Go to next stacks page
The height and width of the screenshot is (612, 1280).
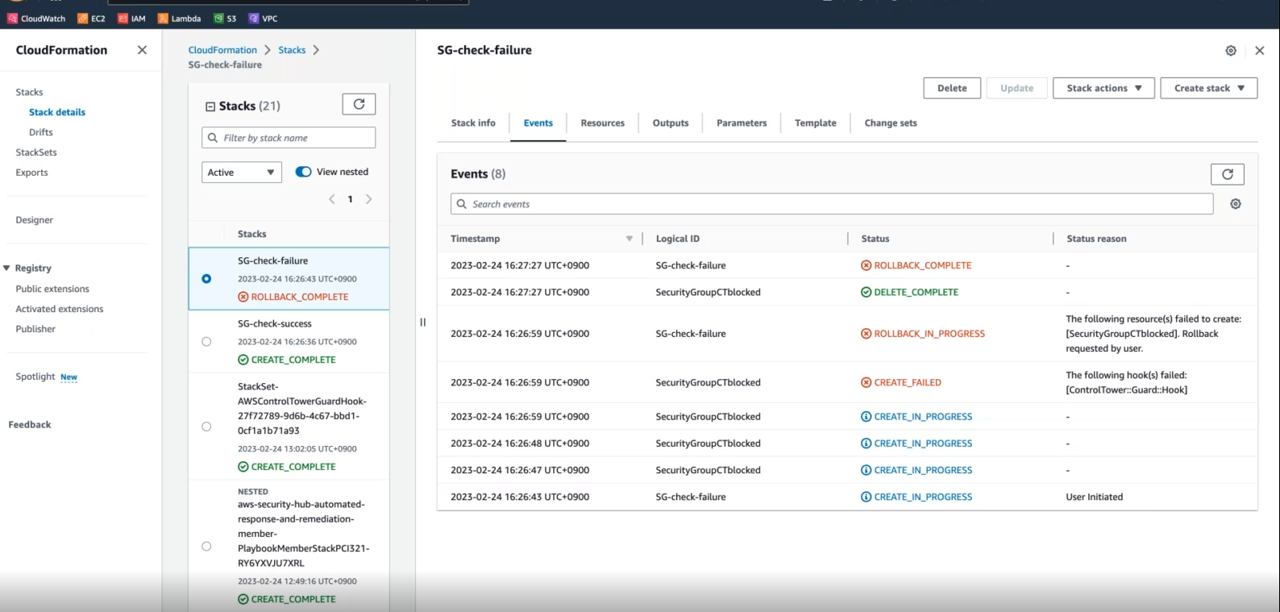coord(369,199)
